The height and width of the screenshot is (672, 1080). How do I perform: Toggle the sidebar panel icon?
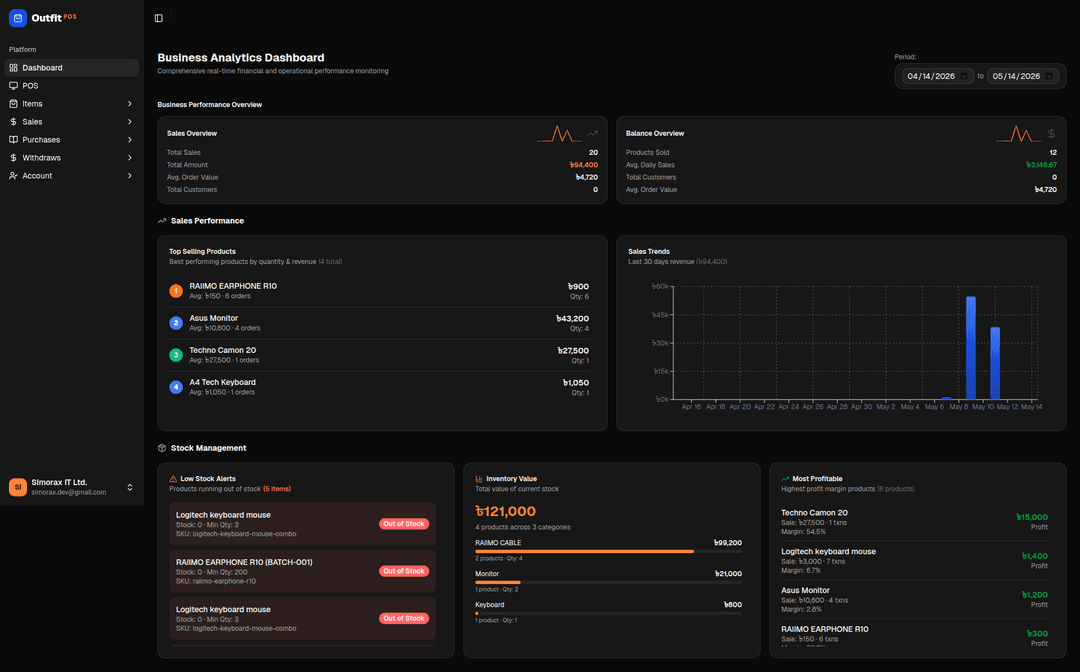pos(158,19)
